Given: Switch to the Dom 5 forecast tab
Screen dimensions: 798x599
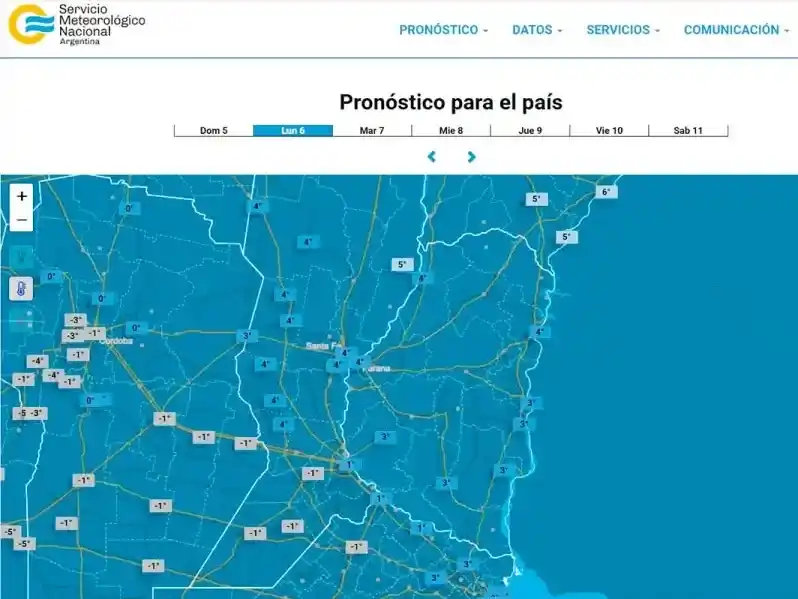Looking at the screenshot, I should coord(214,131).
